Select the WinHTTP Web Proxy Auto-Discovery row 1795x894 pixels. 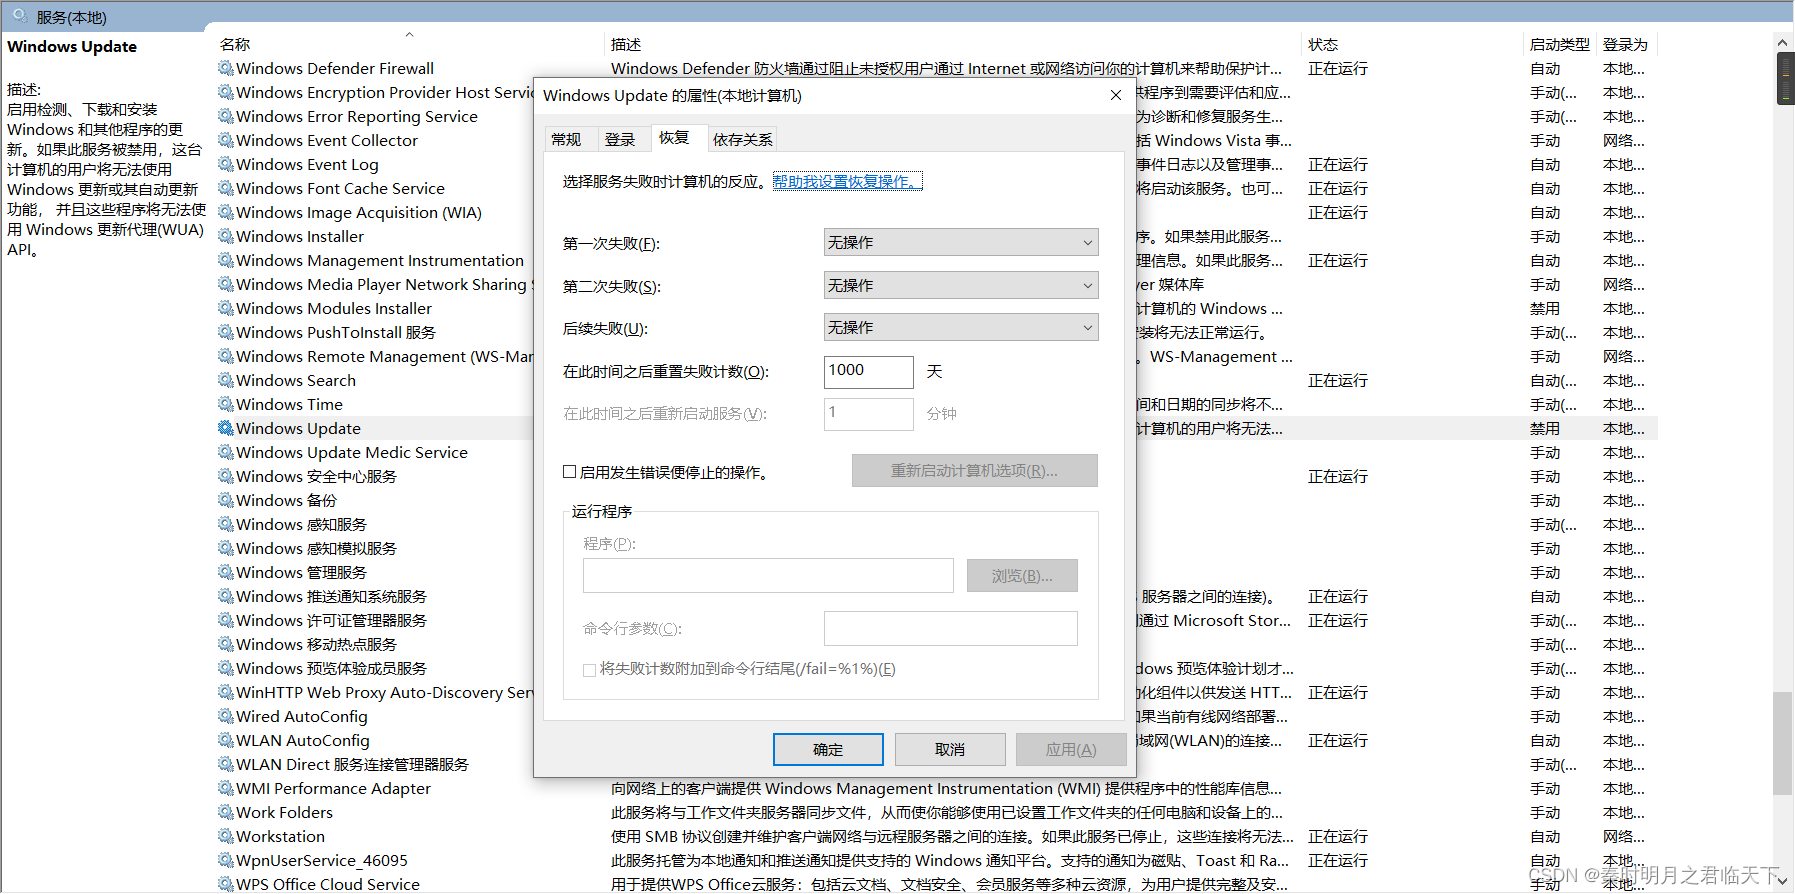[x=375, y=692]
